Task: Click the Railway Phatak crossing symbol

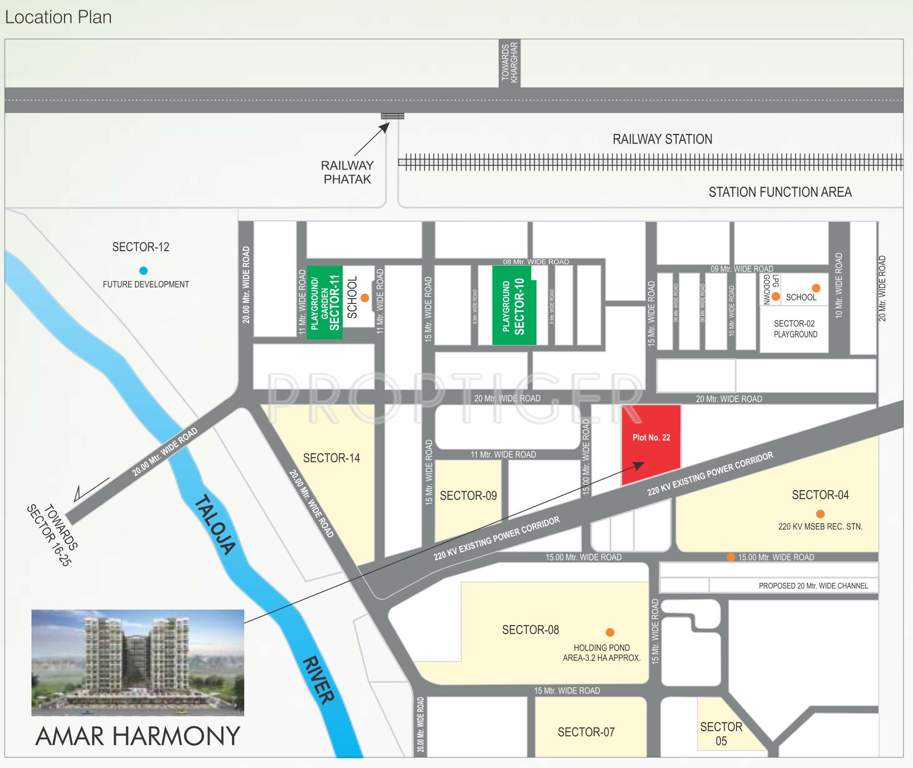Action: tap(391, 118)
